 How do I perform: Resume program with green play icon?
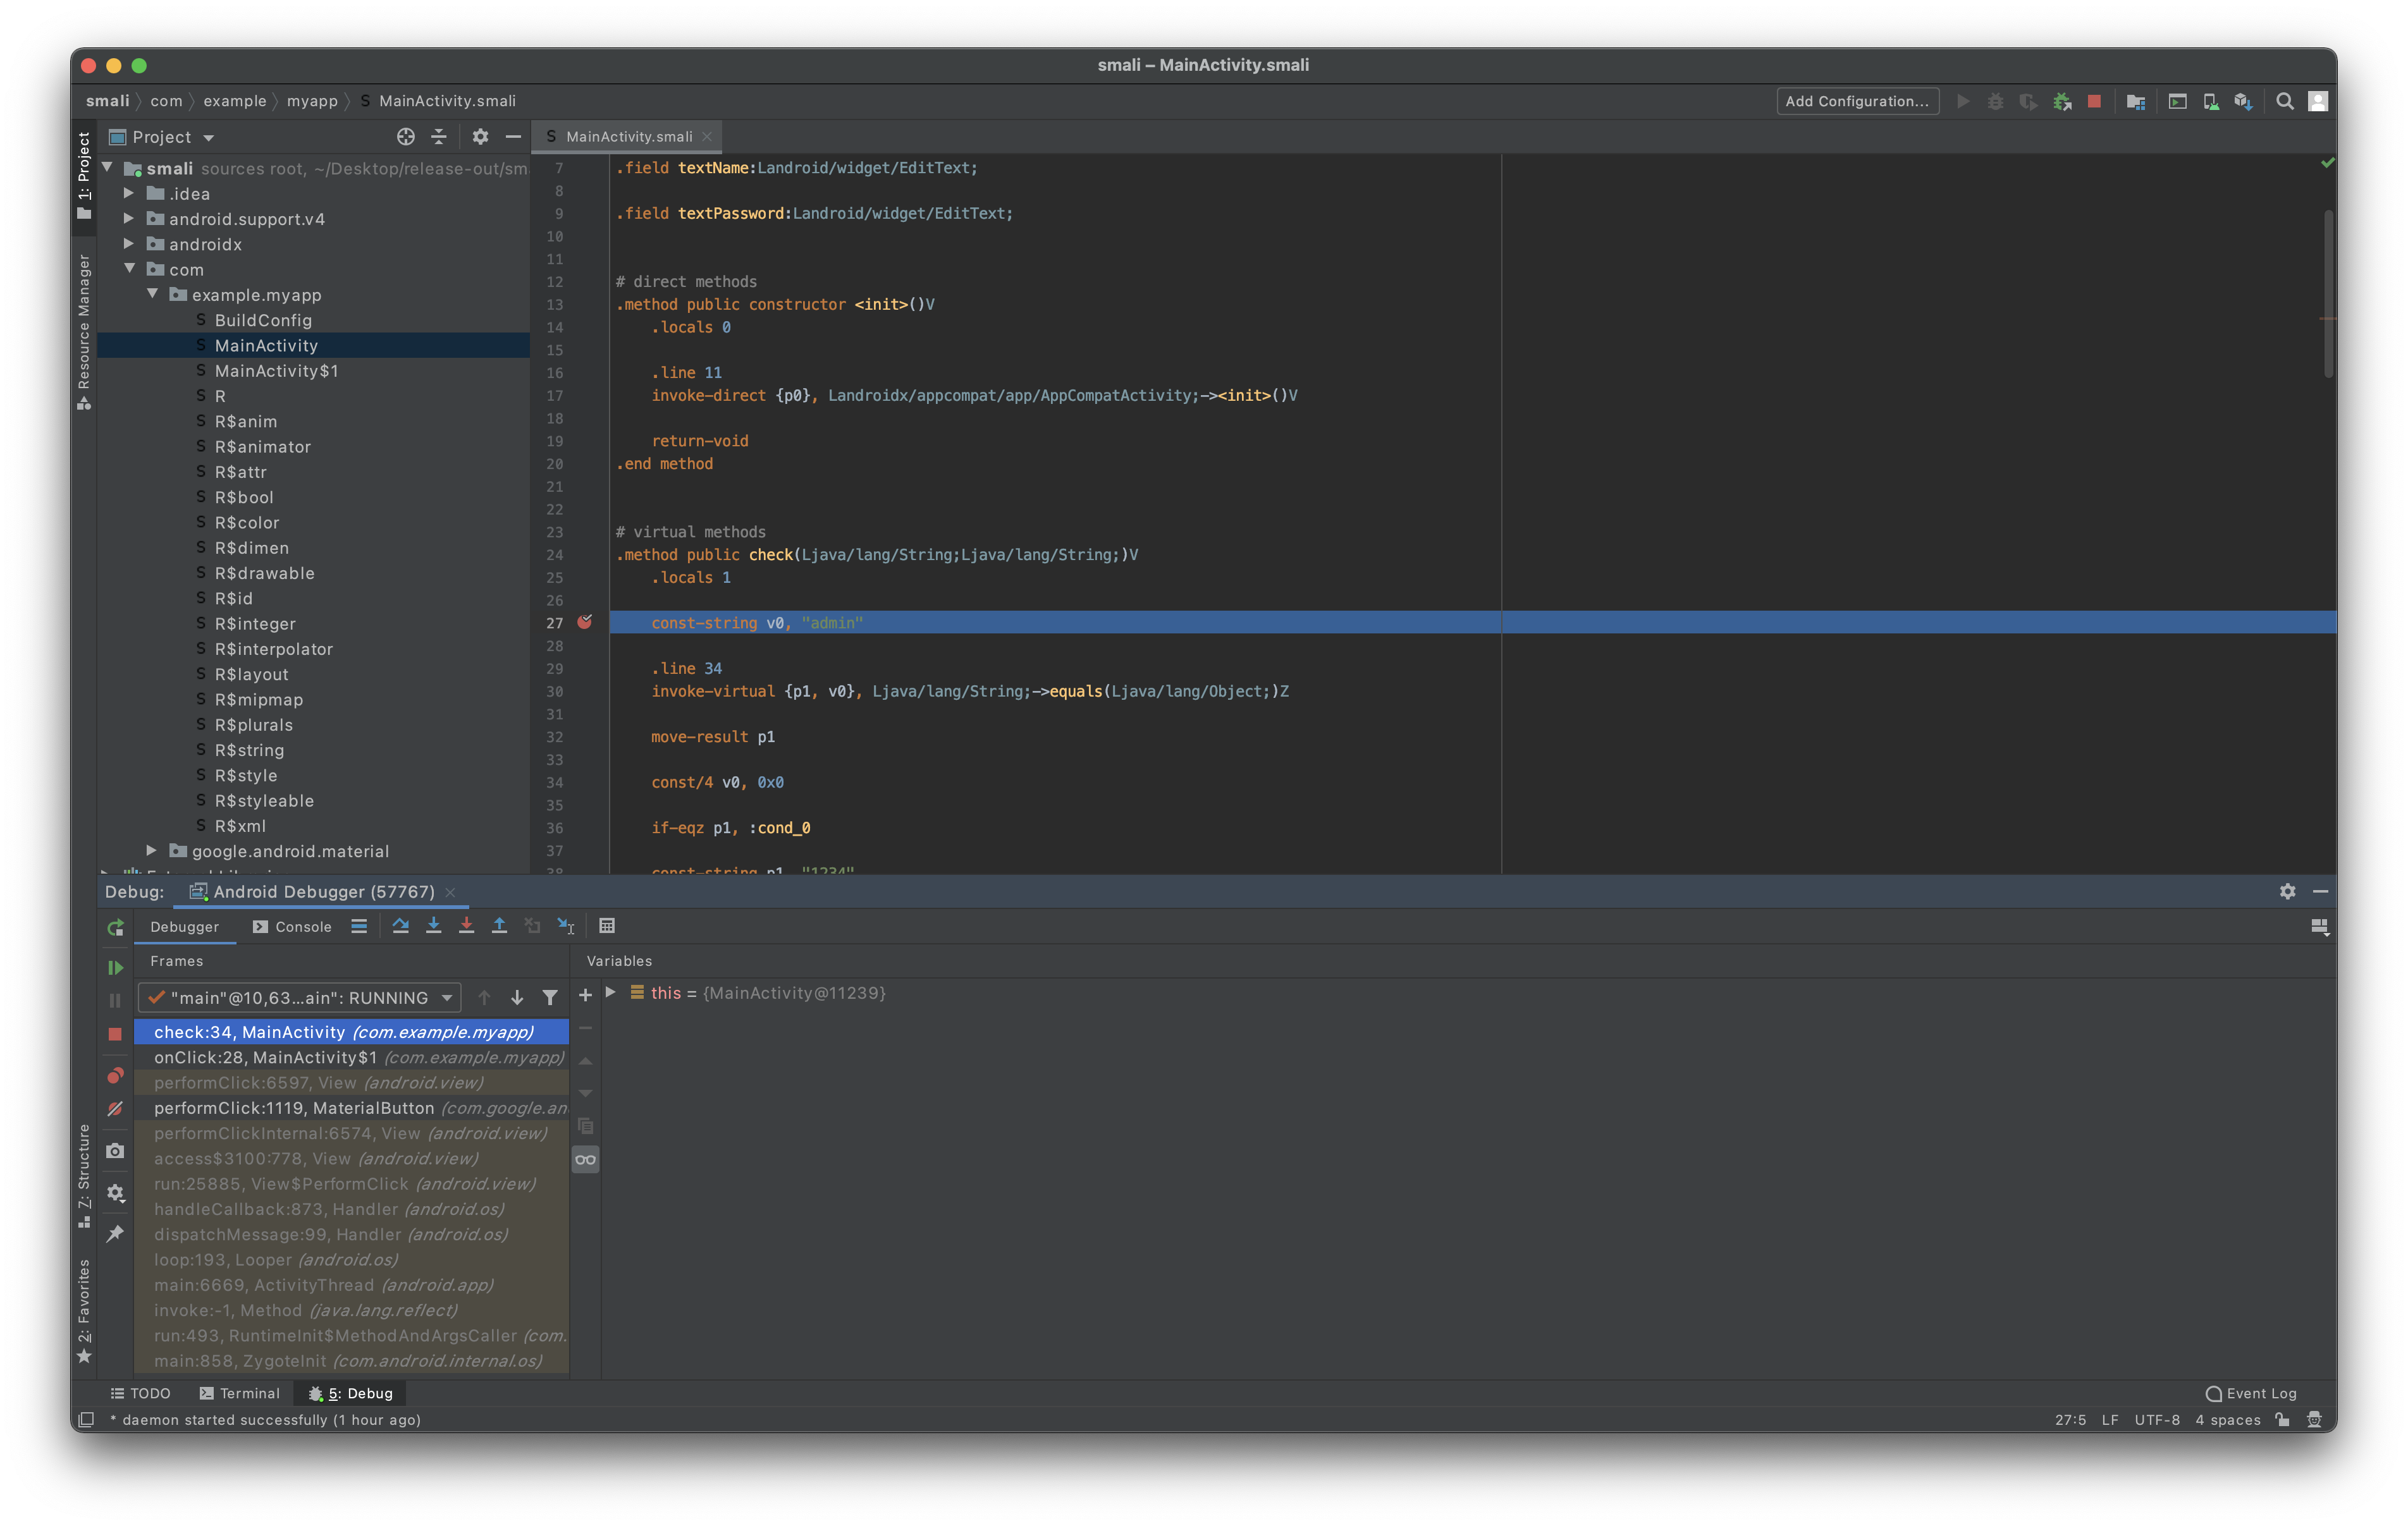(115, 967)
